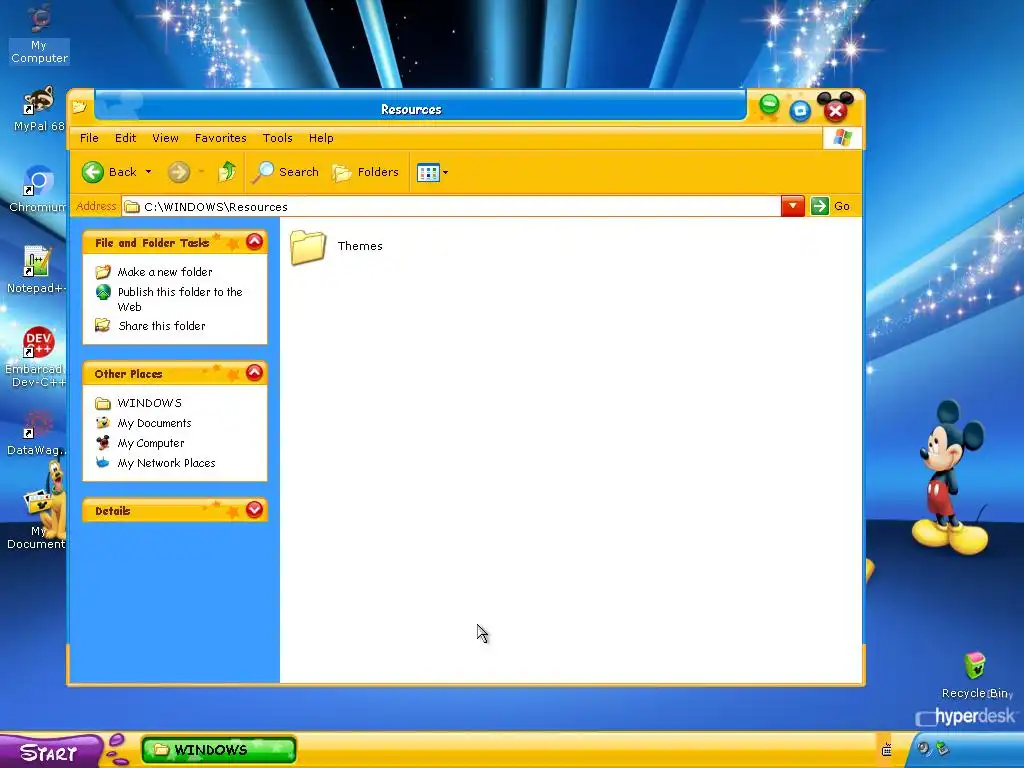This screenshot has width=1024, height=768.
Task: Open the Start menu
Action: coord(50,752)
